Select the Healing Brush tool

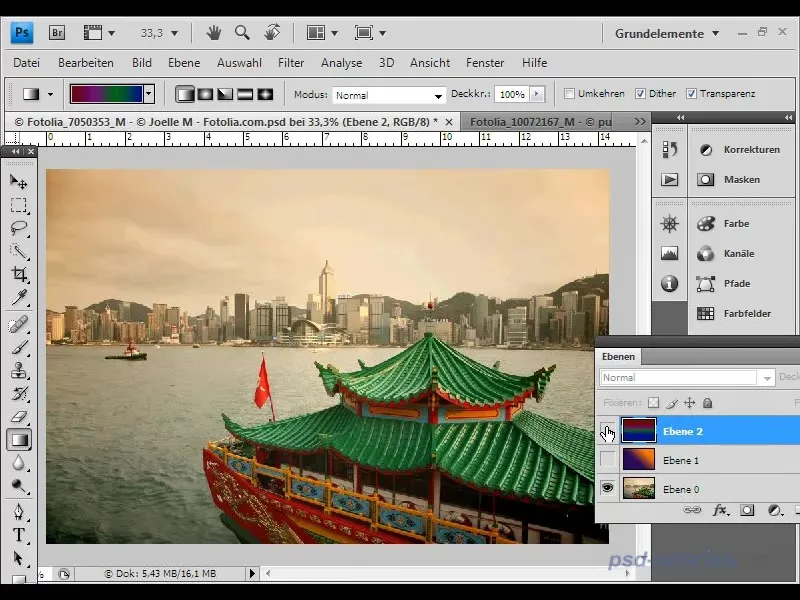coord(18,324)
